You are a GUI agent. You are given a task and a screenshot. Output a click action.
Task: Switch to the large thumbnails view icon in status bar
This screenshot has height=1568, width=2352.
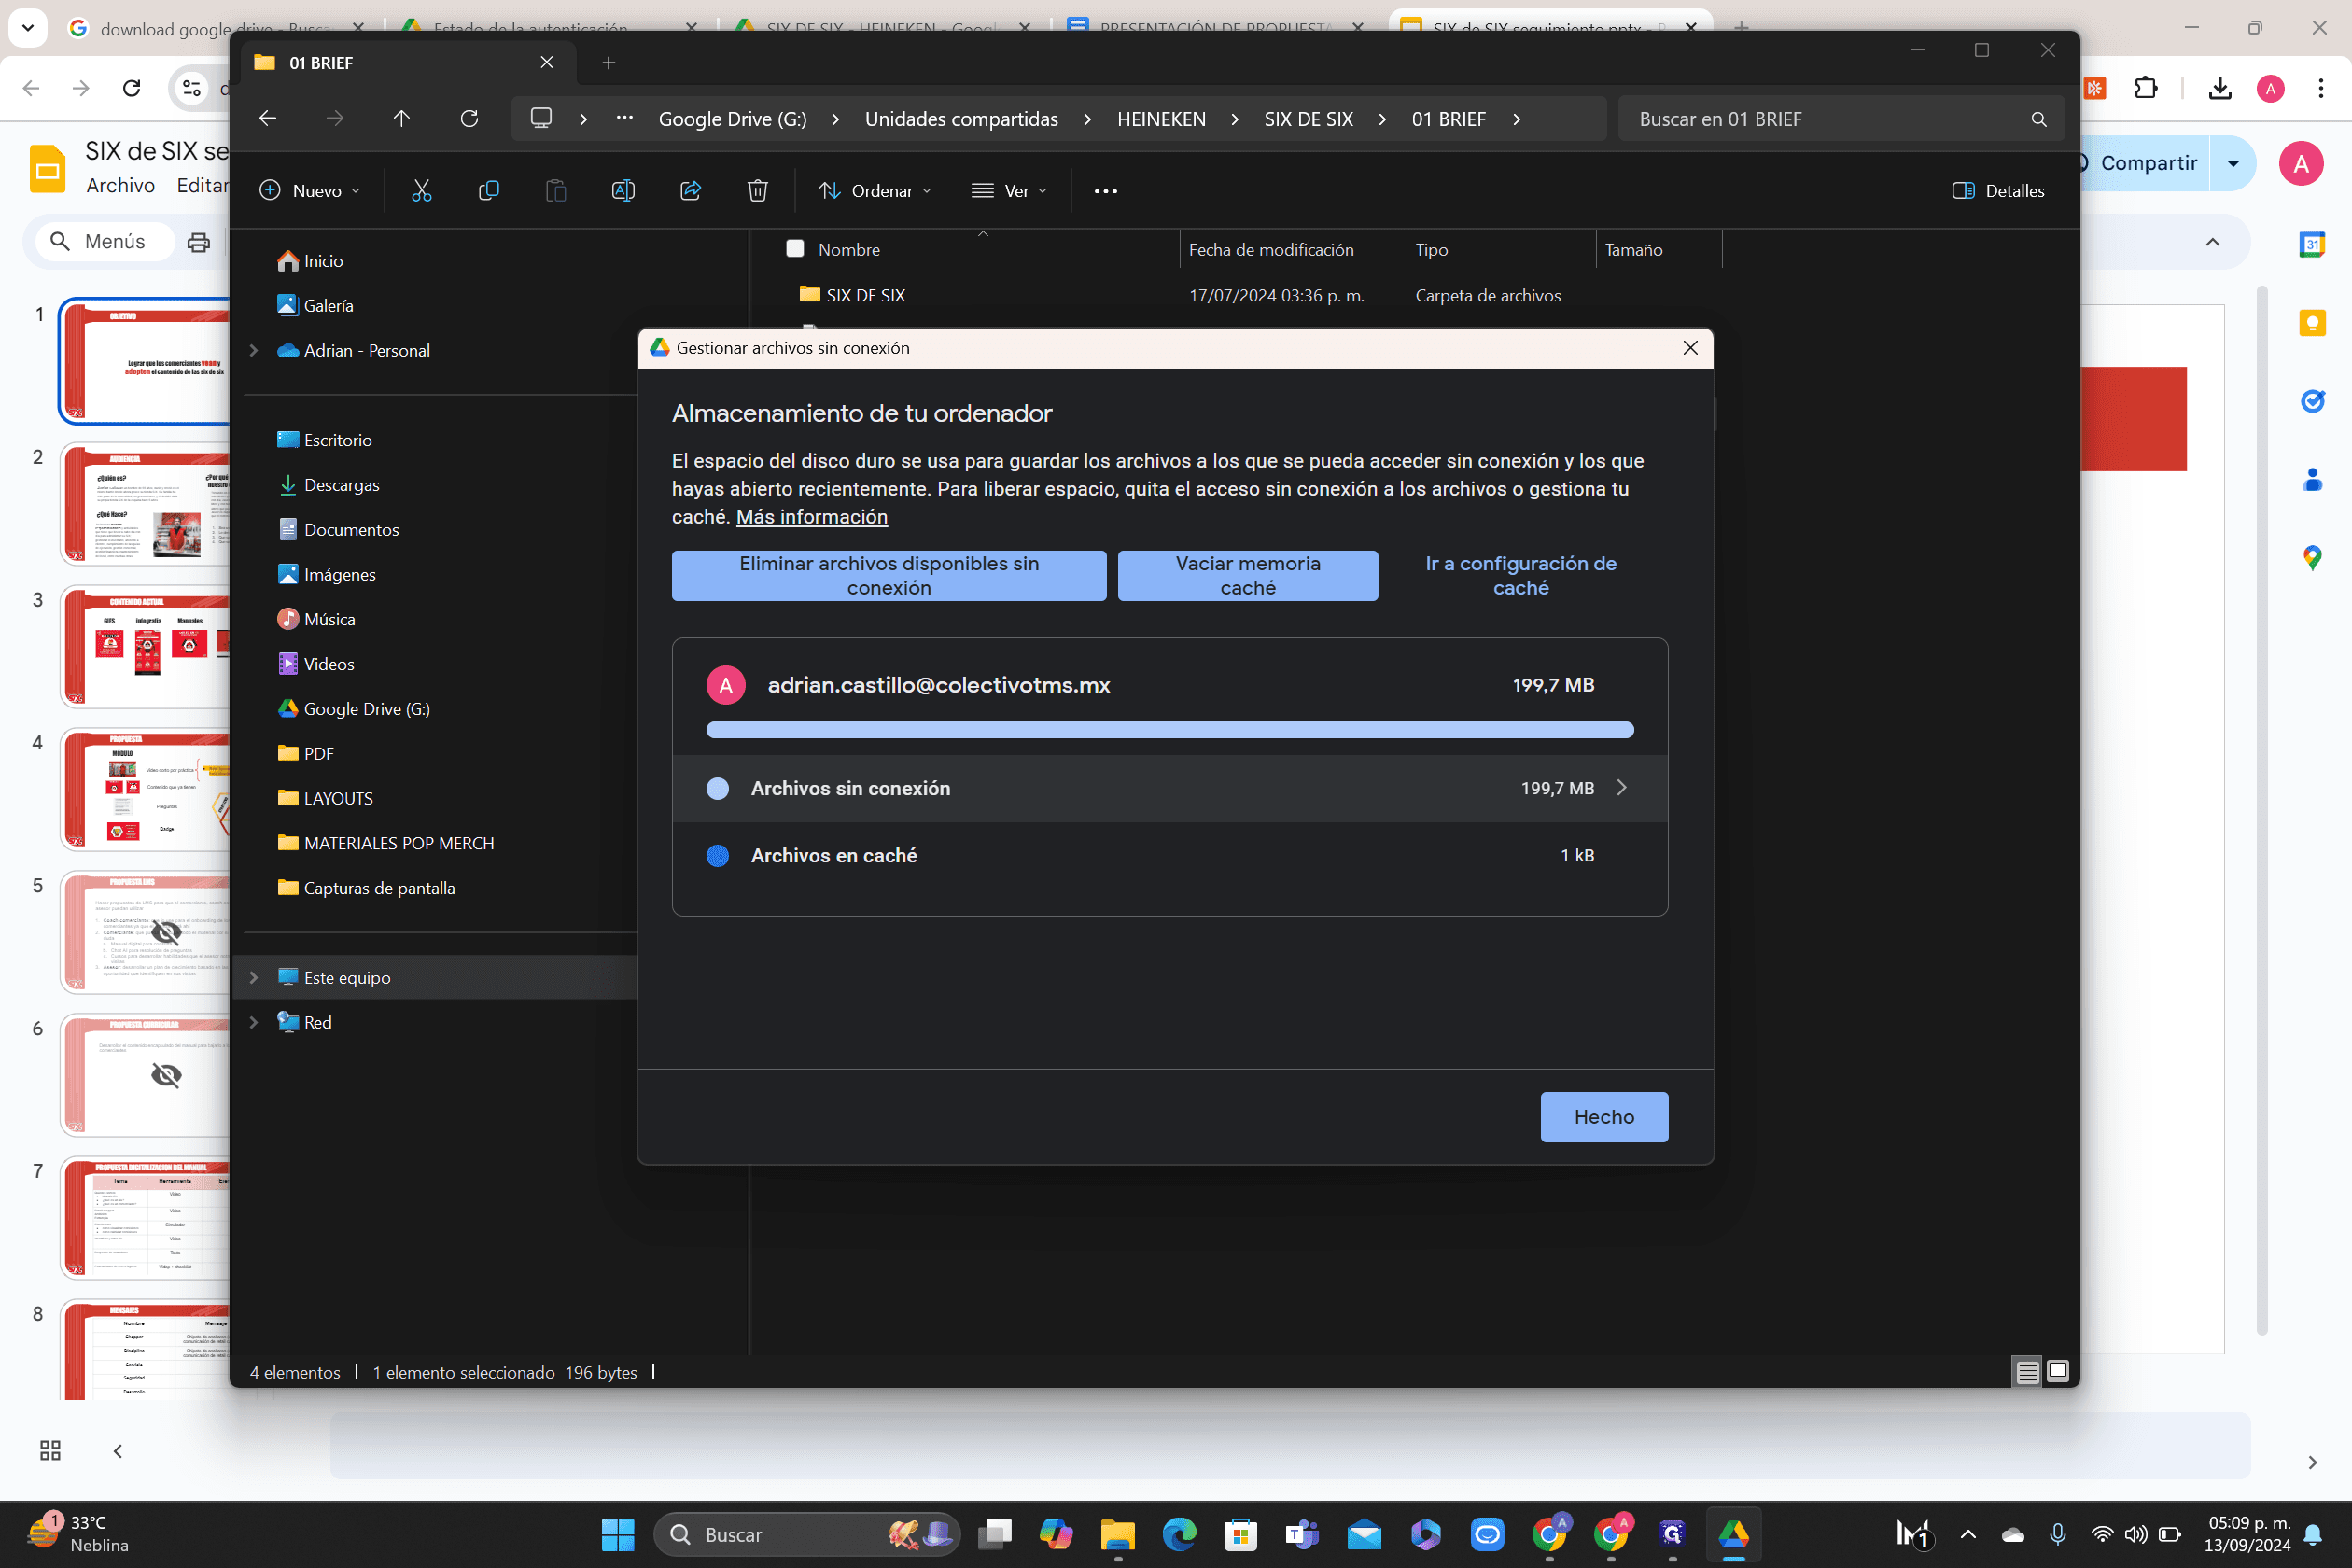pyautogui.click(x=2057, y=1371)
